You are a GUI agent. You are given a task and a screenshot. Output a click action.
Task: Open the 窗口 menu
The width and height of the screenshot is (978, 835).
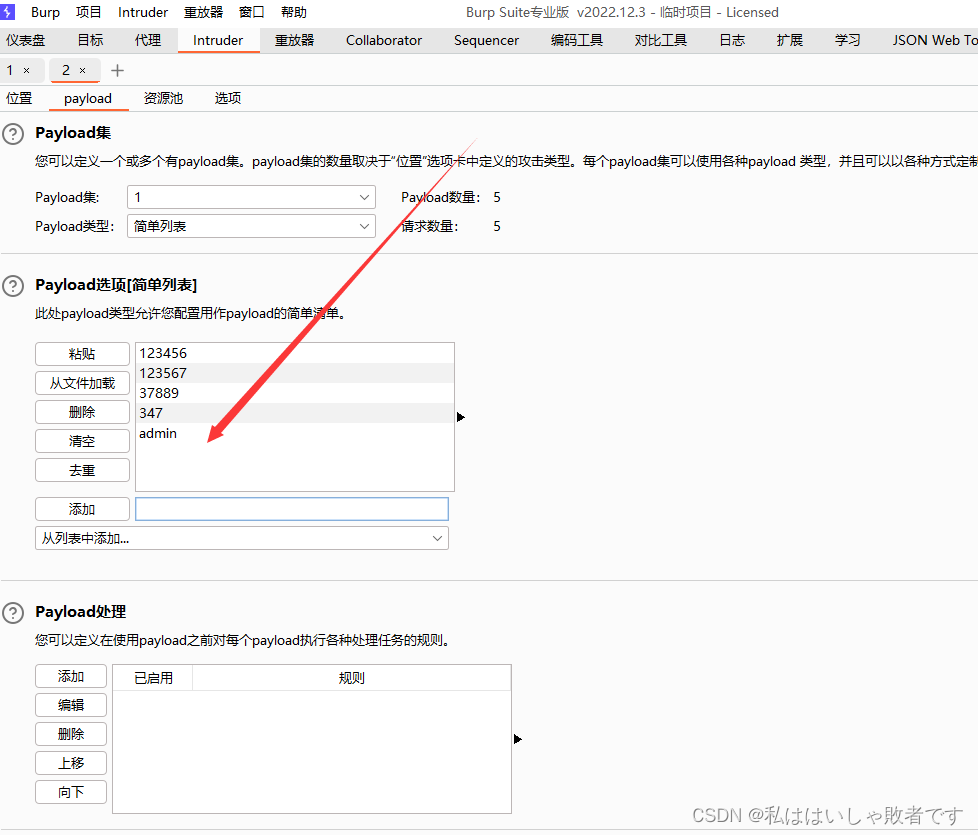click(x=252, y=12)
